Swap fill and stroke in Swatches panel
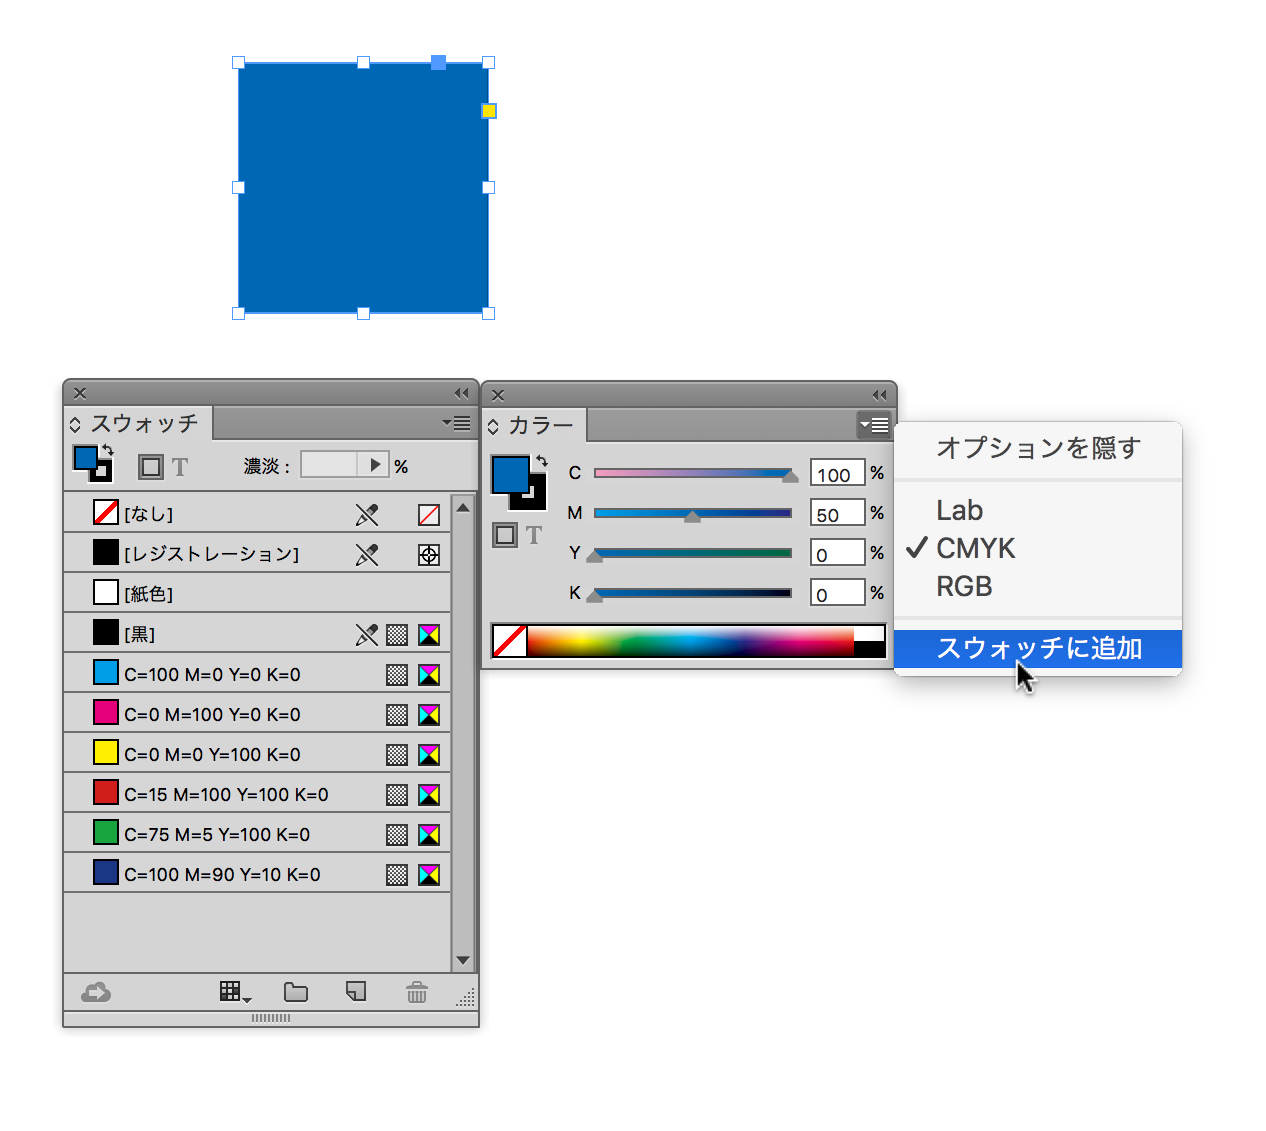Screen dimensions: 1266x1131 (107, 450)
